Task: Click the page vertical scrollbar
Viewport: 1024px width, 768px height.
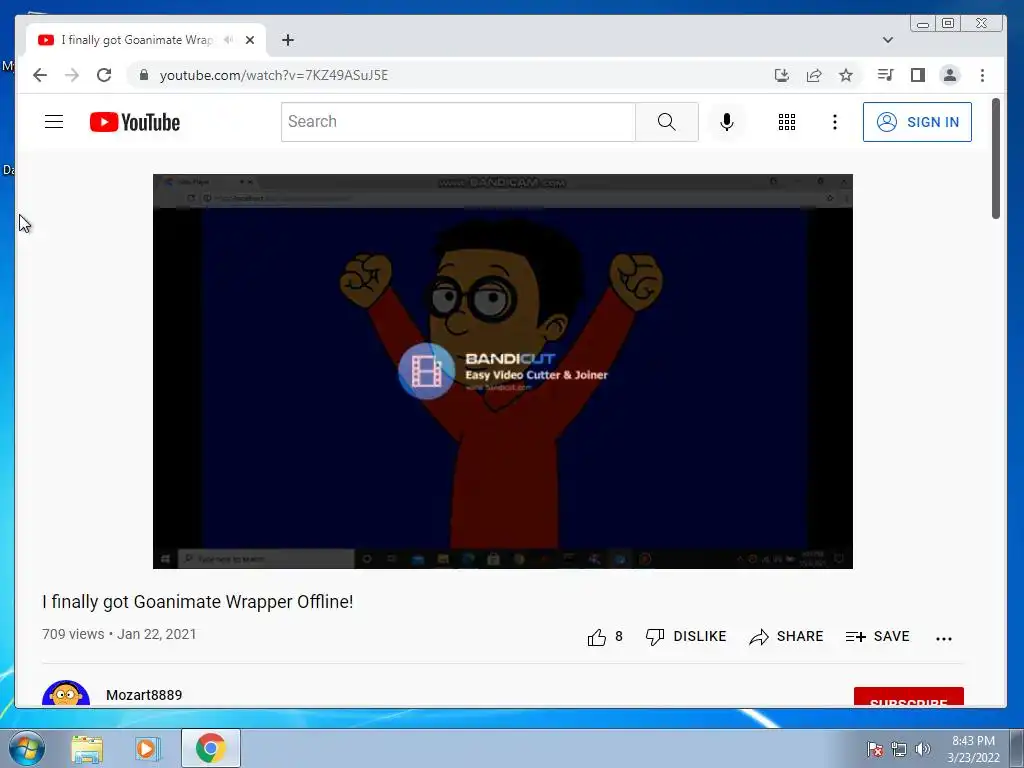Action: (995, 159)
